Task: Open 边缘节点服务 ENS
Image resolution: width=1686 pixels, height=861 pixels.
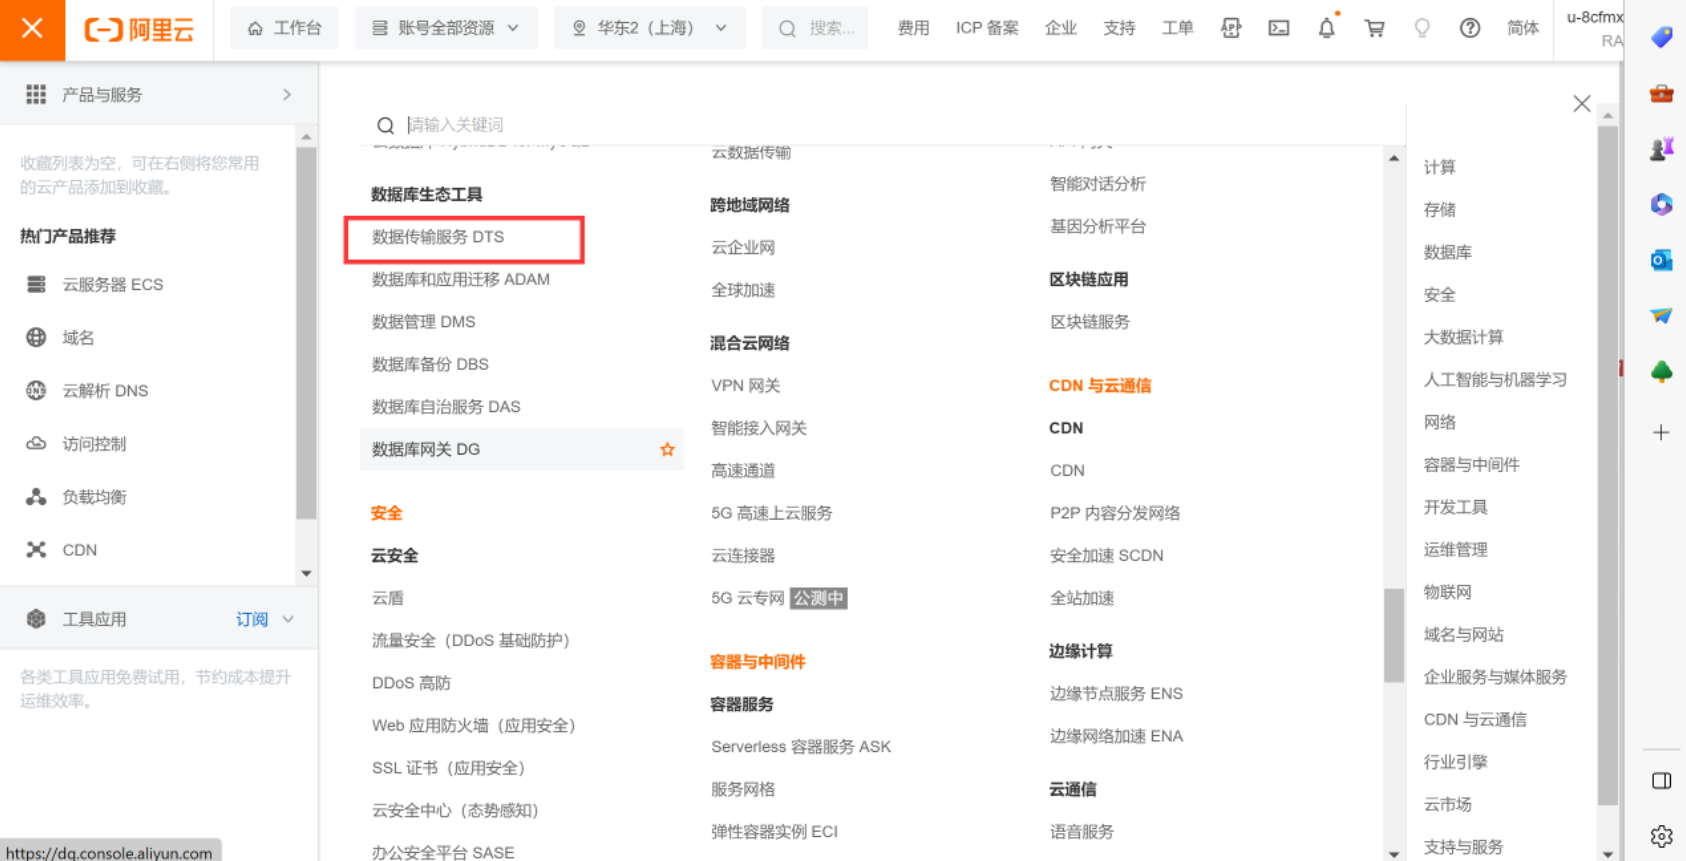Action: (x=1116, y=693)
